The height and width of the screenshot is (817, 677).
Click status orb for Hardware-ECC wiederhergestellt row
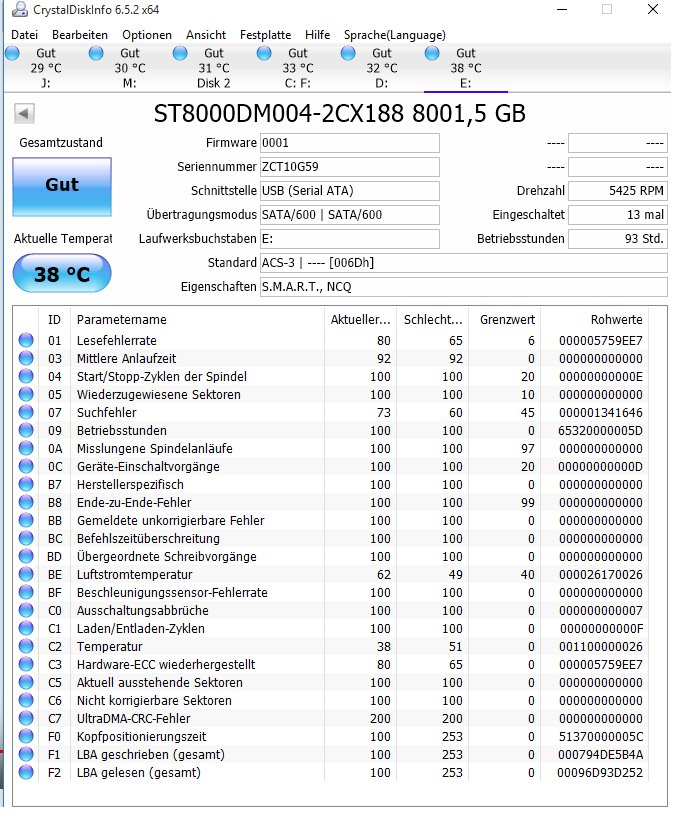[26, 664]
